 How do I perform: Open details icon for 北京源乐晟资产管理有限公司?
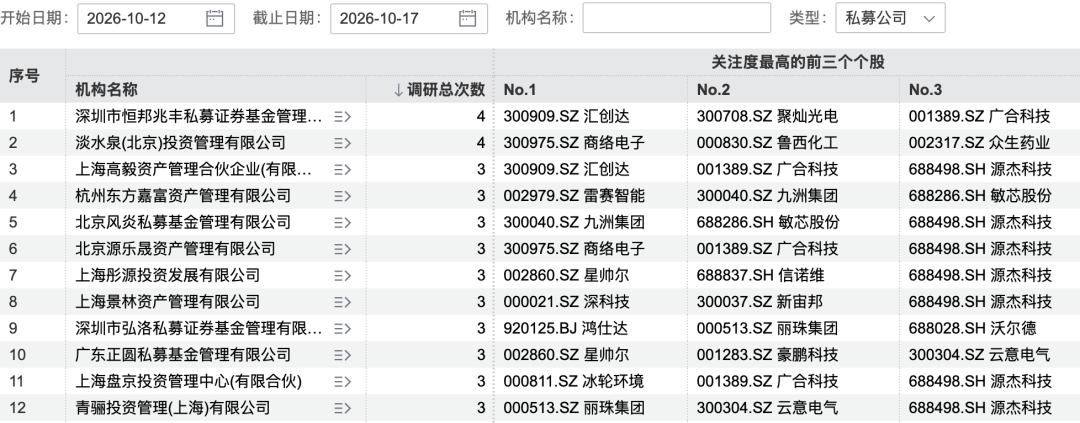(x=342, y=249)
